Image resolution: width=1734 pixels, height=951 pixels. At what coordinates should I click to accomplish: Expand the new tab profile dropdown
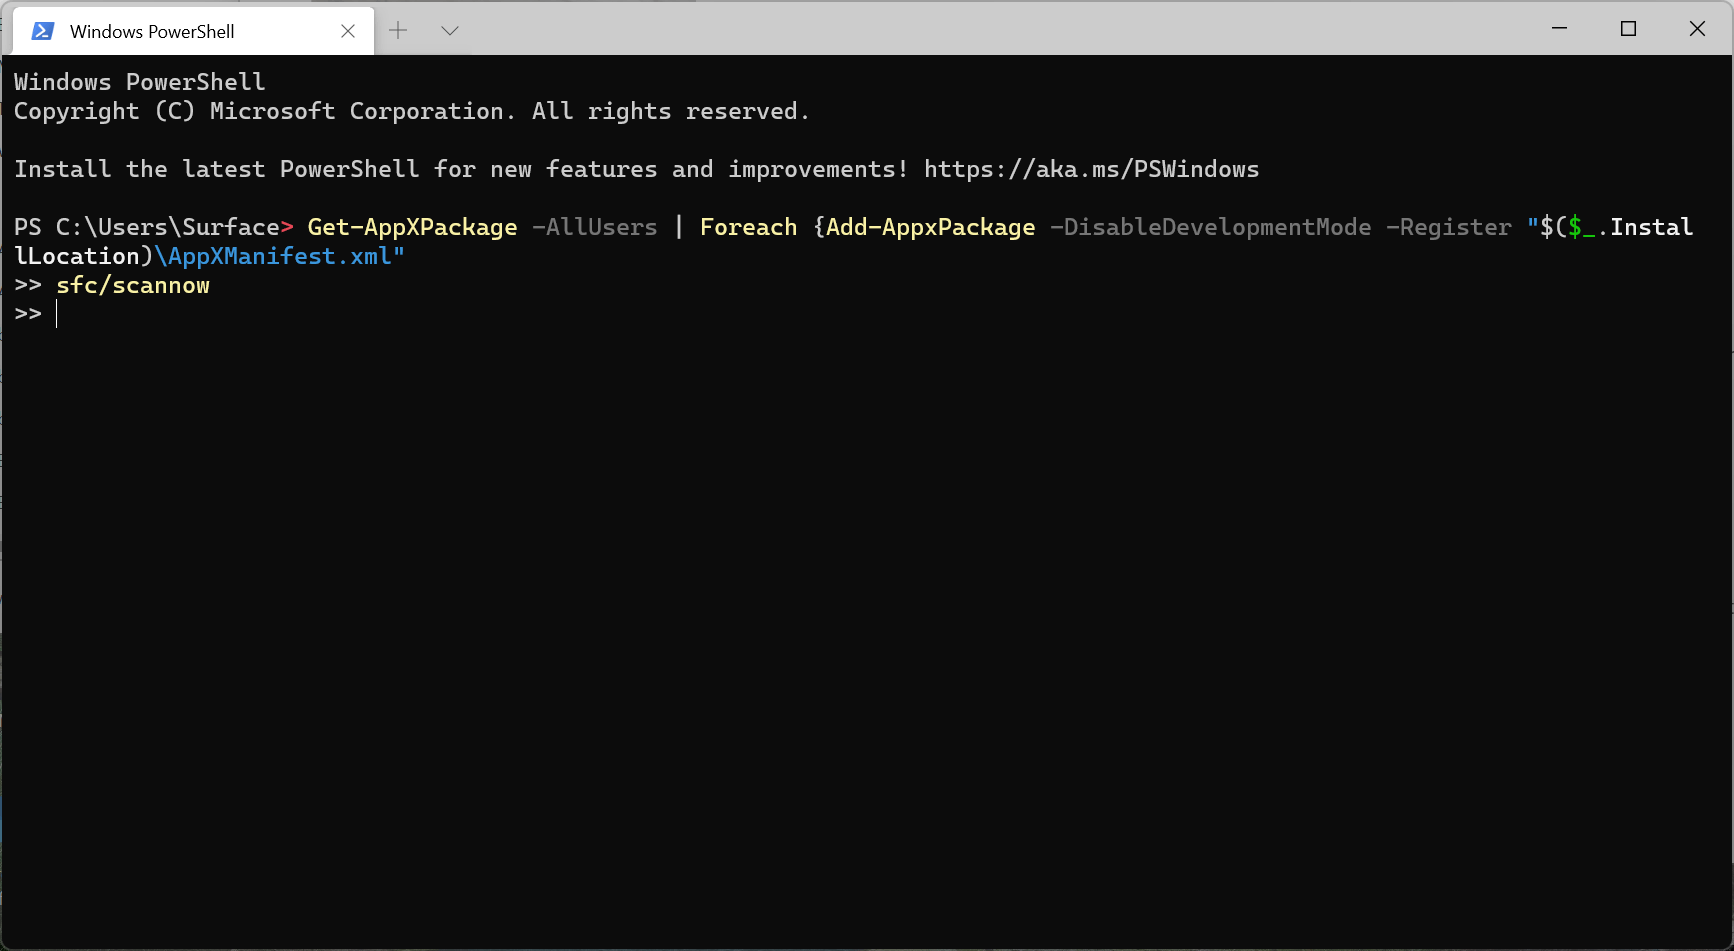coord(450,31)
